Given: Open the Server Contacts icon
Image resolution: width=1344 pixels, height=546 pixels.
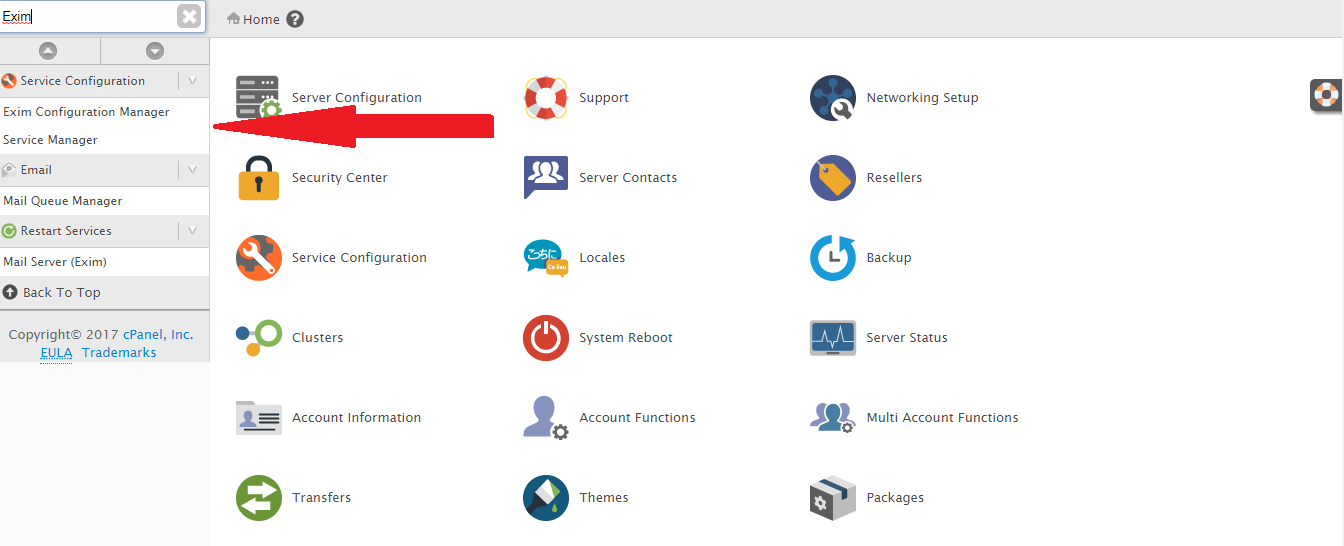Looking at the screenshot, I should click(546, 178).
